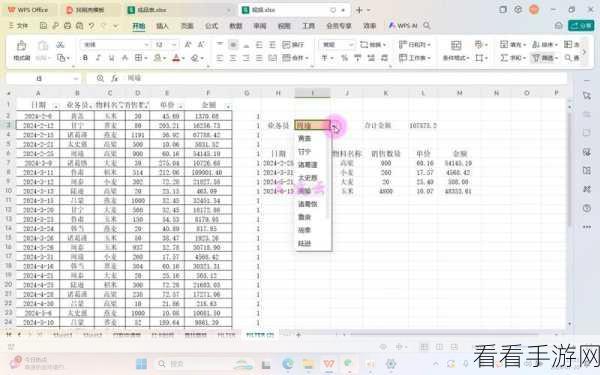This screenshot has height=375, width=600.
Task: Align cell content to vertical middle
Action: (x=233, y=45)
